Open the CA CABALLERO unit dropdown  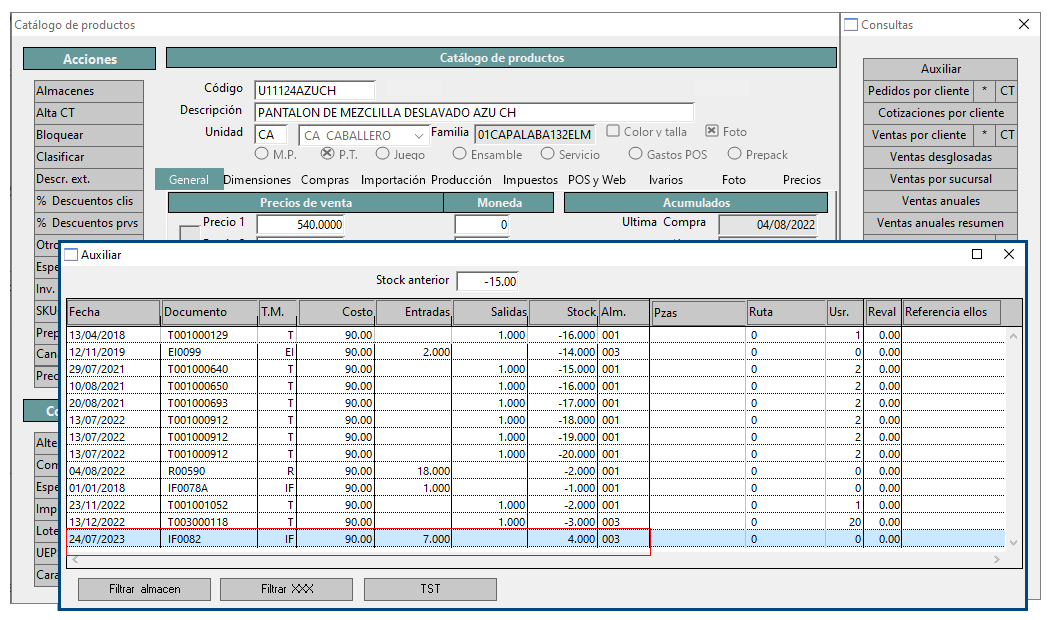click(x=364, y=135)
